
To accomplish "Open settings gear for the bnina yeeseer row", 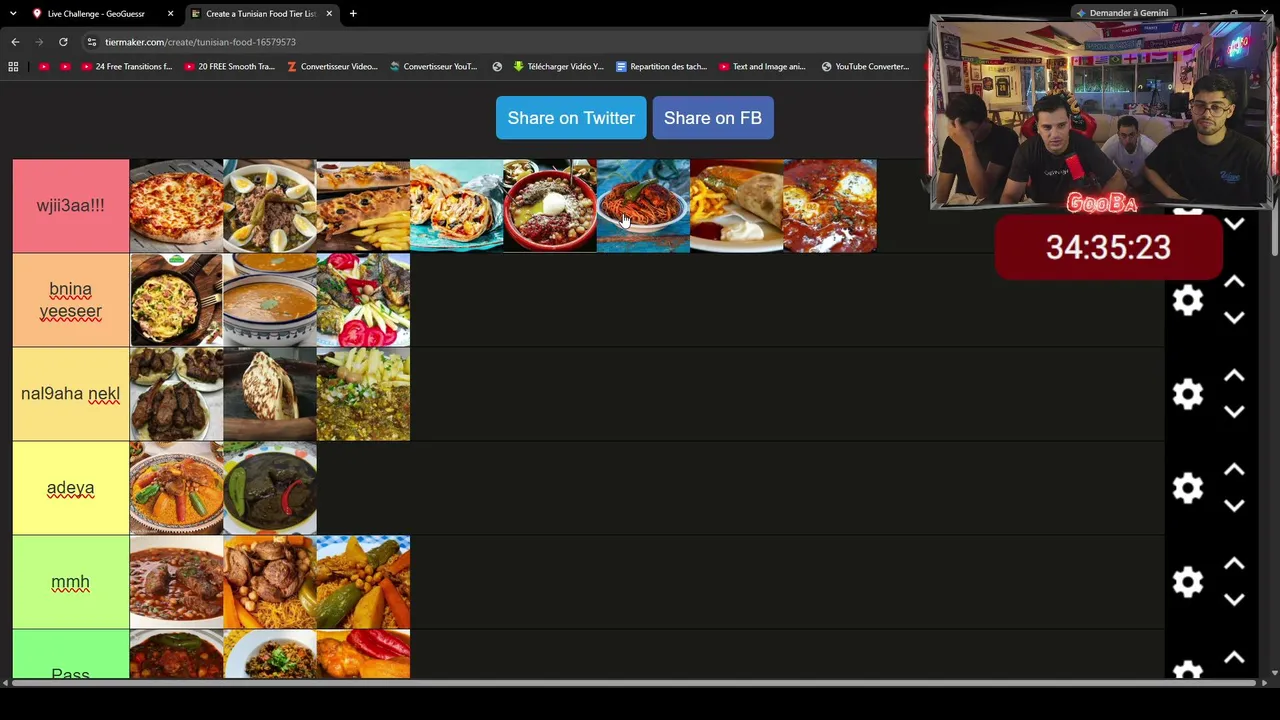I will pos(1188,300).
